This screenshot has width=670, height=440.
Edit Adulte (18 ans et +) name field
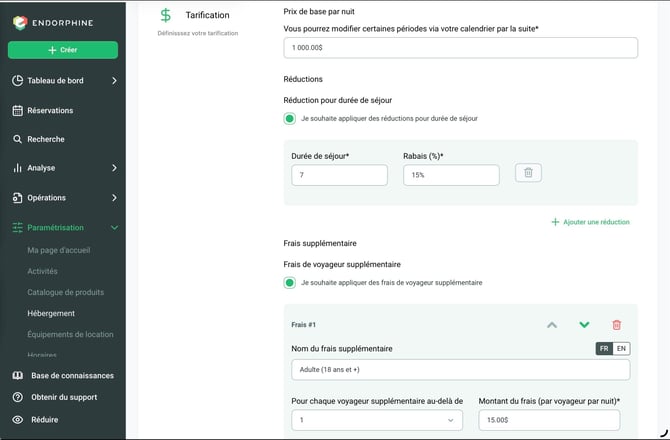click(x=461, y=370)
